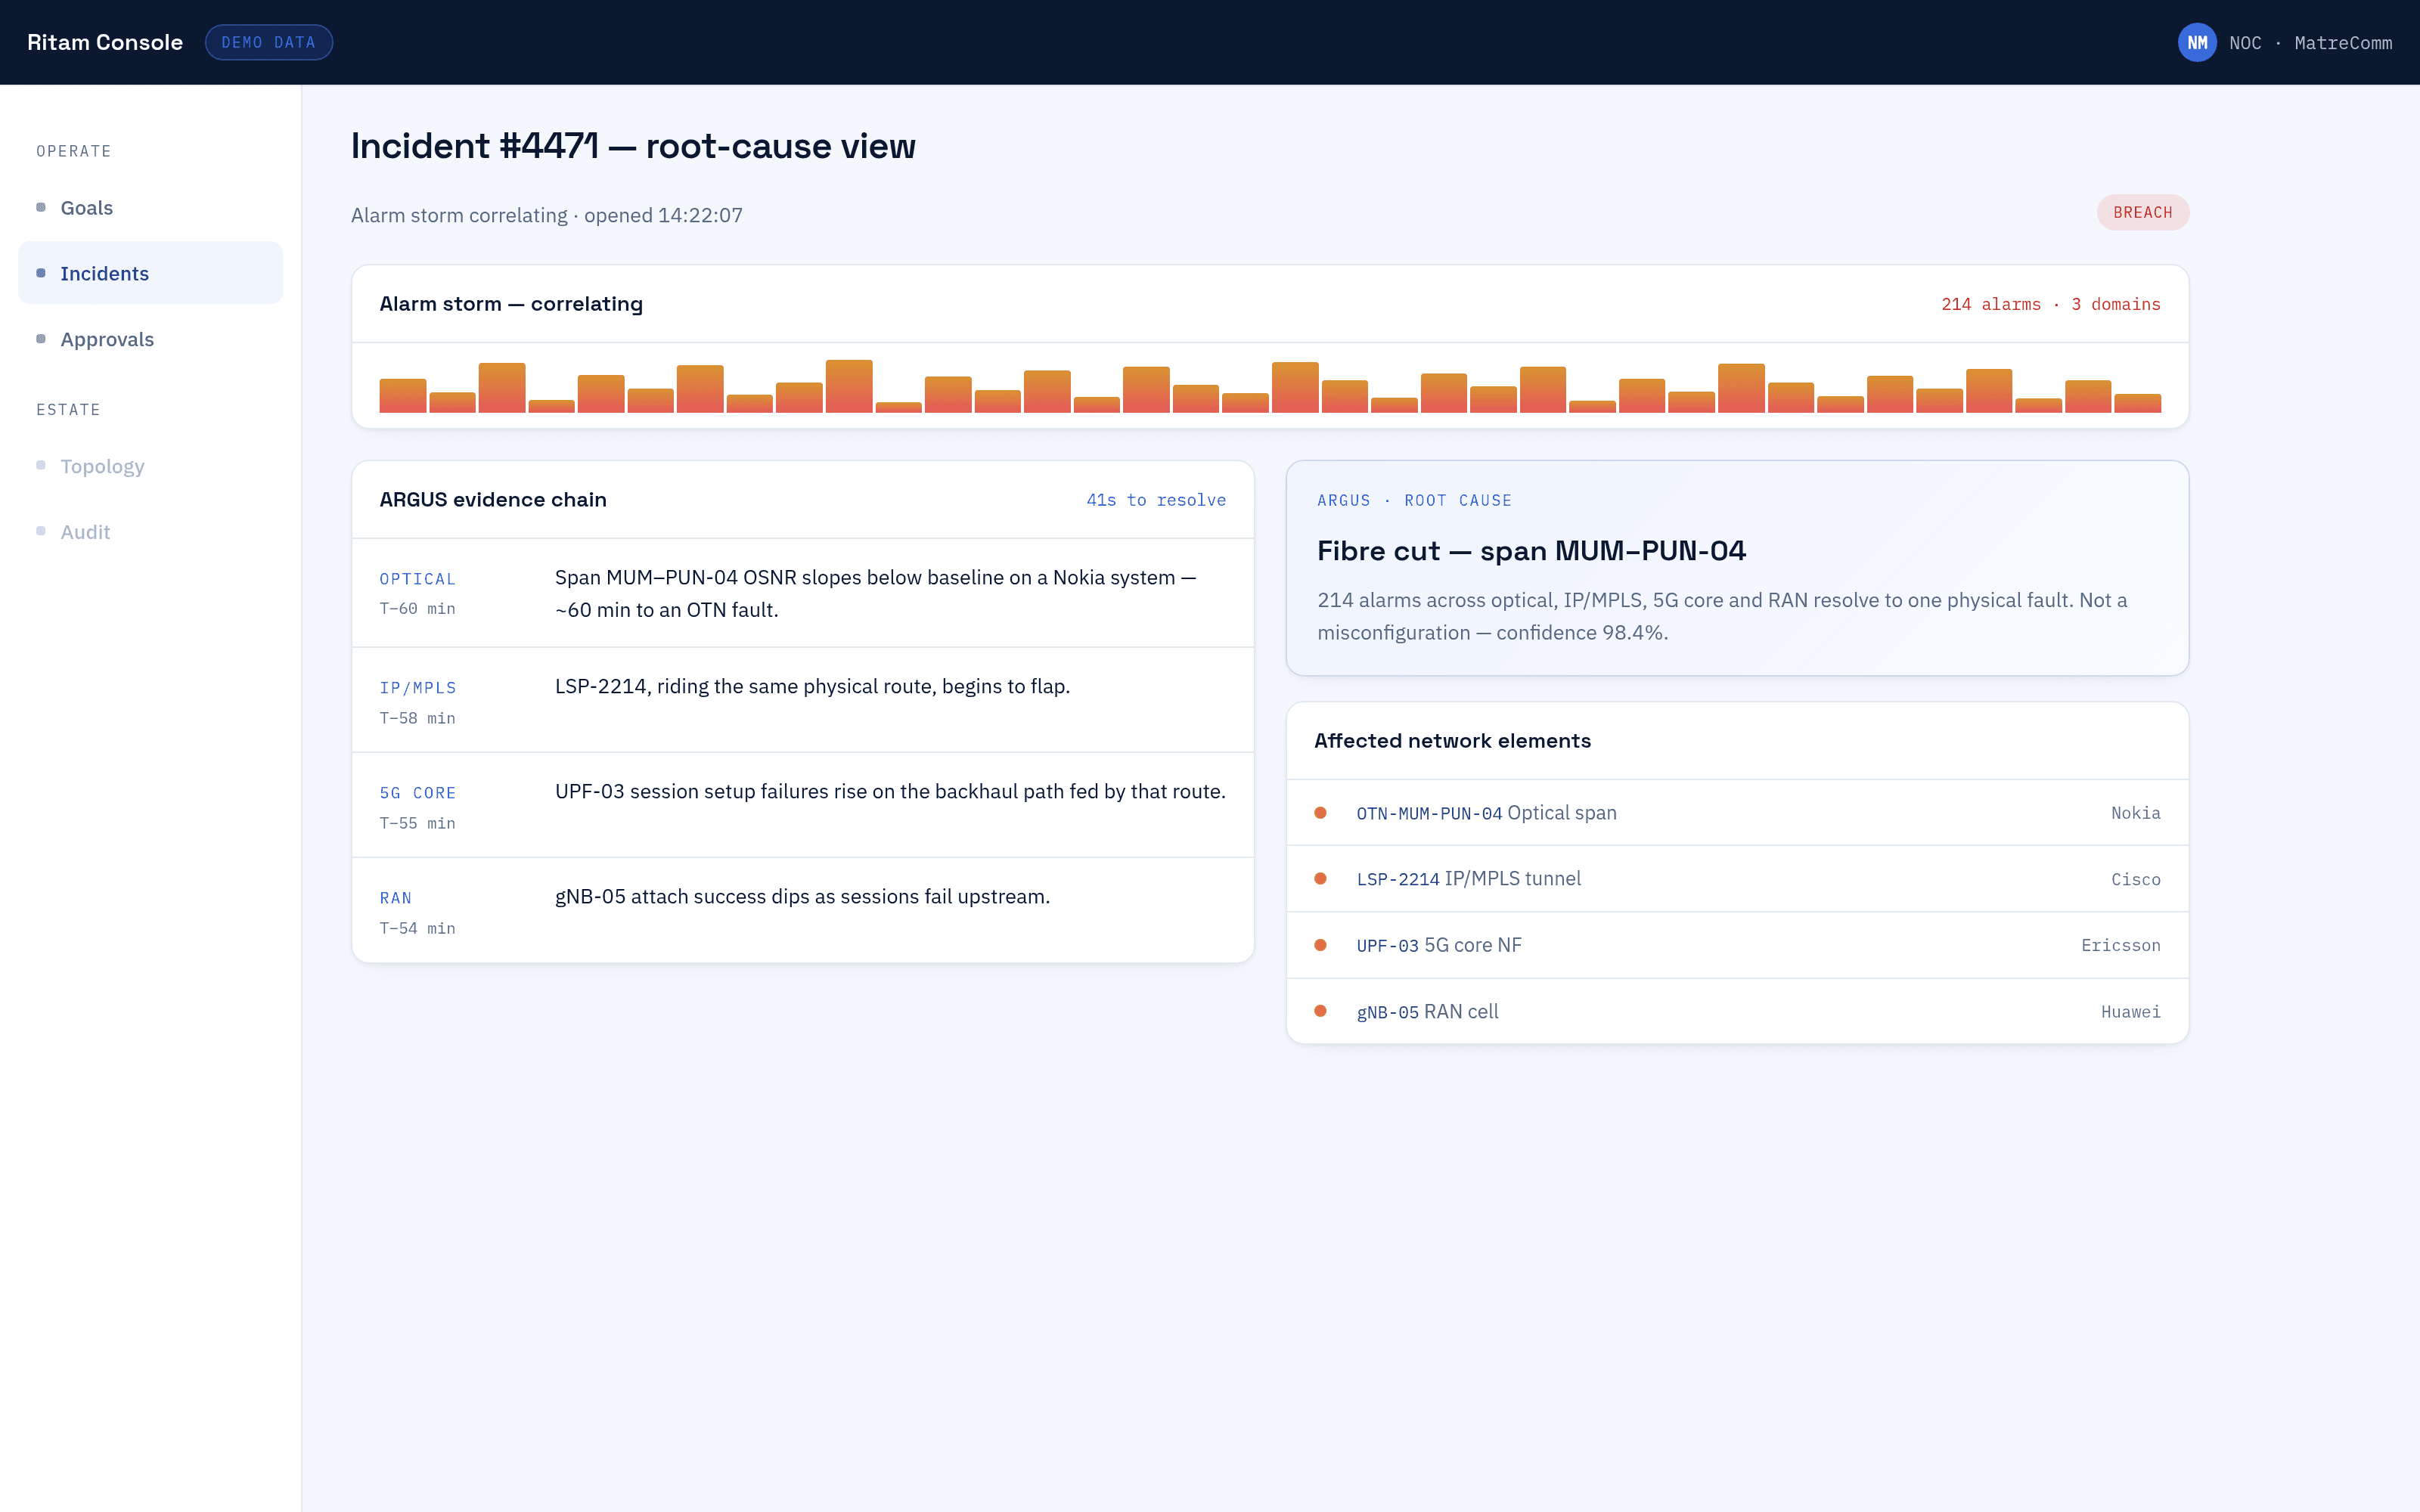Image resolution: width=2420 pixels, height=1512 pixels.
Task: Click the status dot beside UPF-03
Action: coord(1320,945)
